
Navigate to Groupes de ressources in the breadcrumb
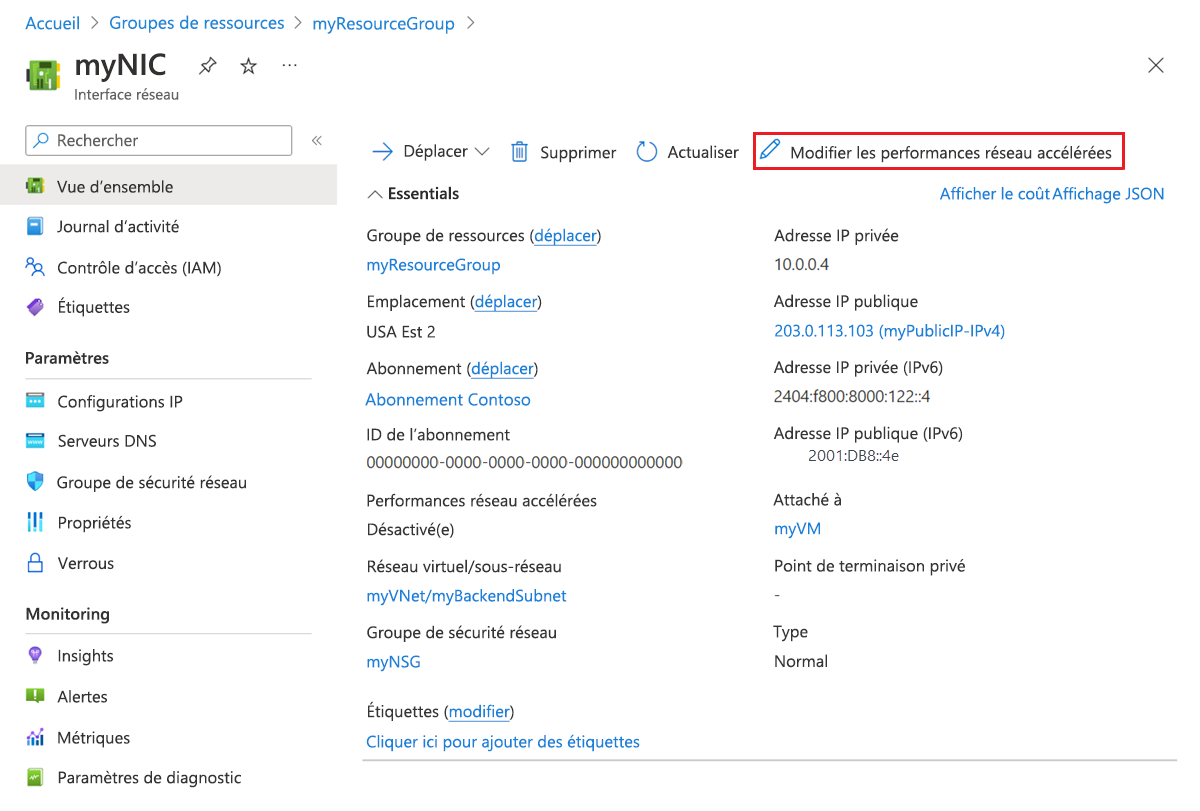[196, 23]
